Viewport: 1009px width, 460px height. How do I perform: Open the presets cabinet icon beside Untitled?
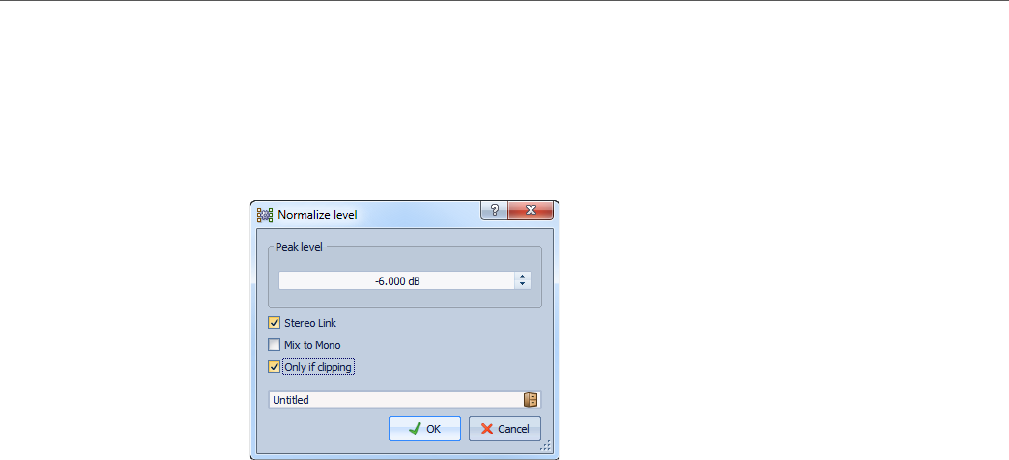tap(530, 400)
